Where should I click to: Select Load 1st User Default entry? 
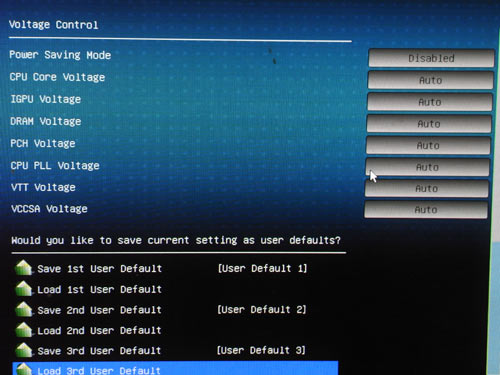pos(99,289)
